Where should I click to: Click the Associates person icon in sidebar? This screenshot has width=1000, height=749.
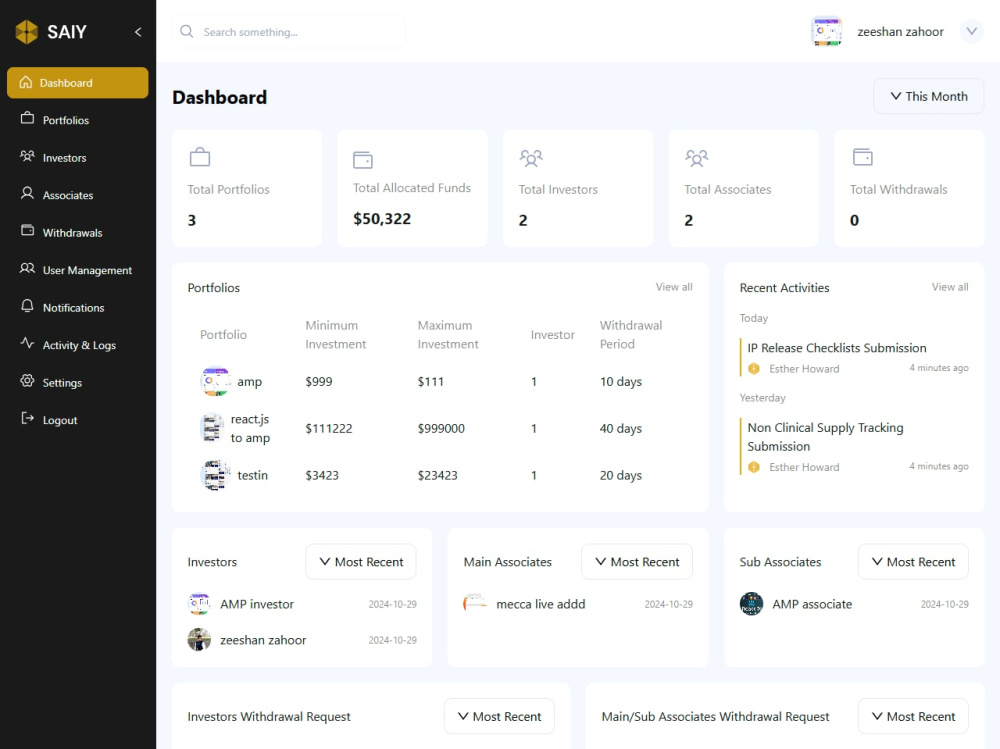tap(27, 193)
